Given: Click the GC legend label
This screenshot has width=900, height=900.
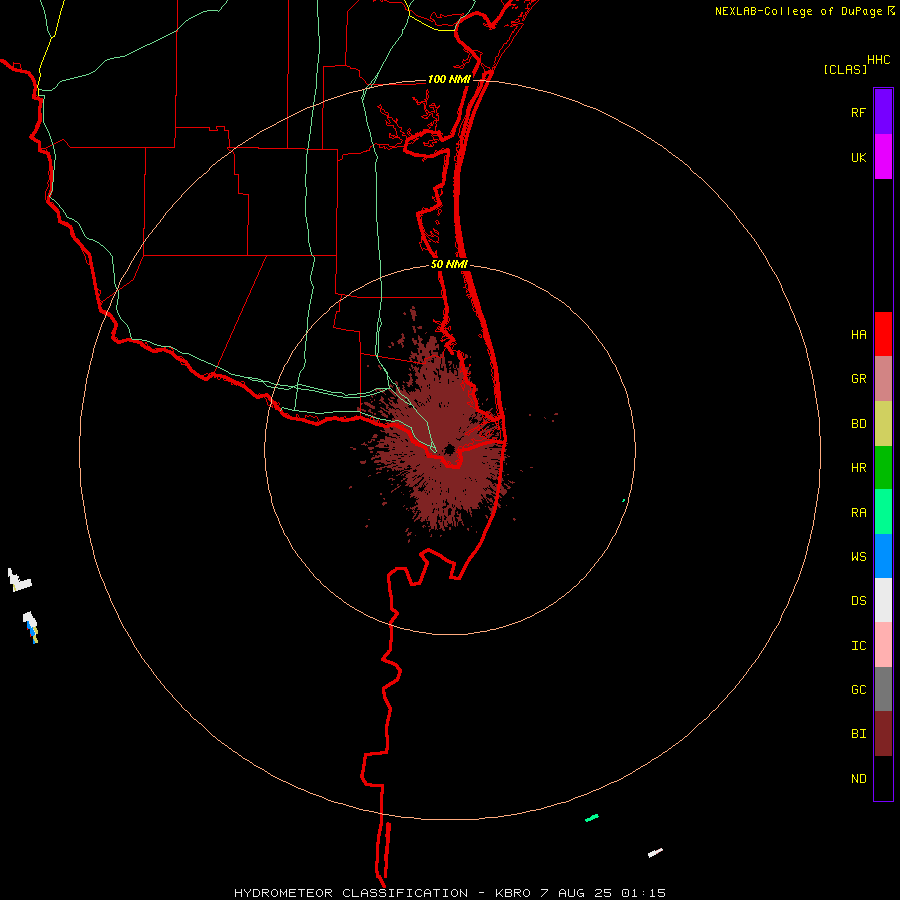Looking at the screenshot, I should [858, 690].
